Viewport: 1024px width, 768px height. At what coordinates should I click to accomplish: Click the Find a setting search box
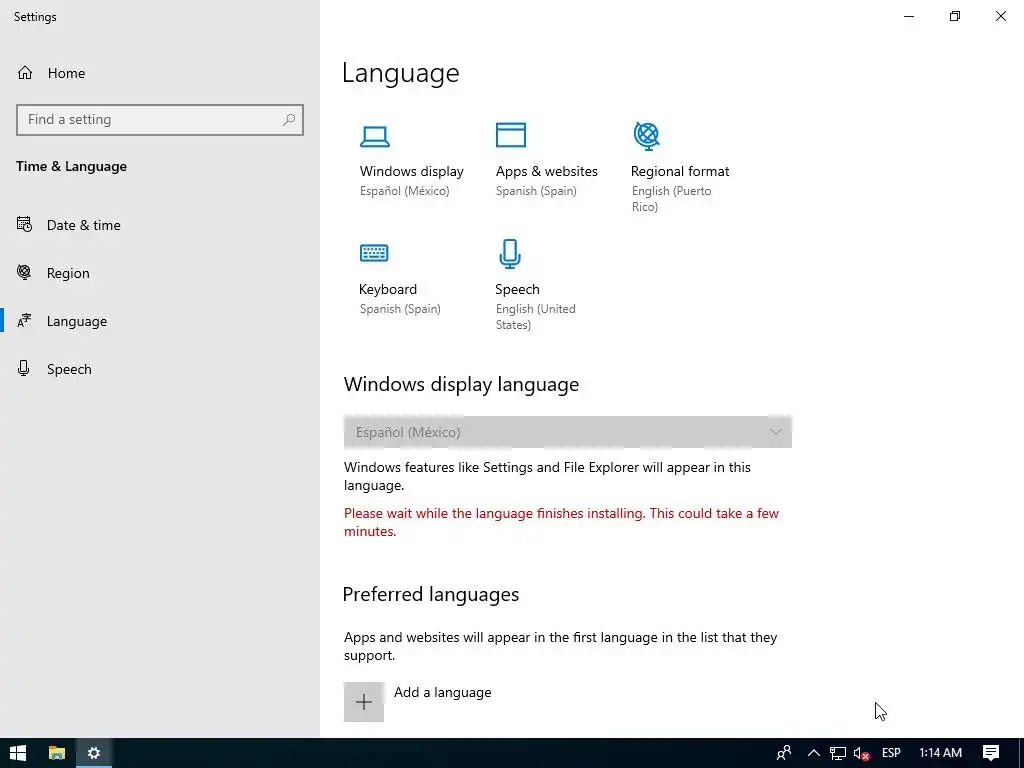(160, 120)
